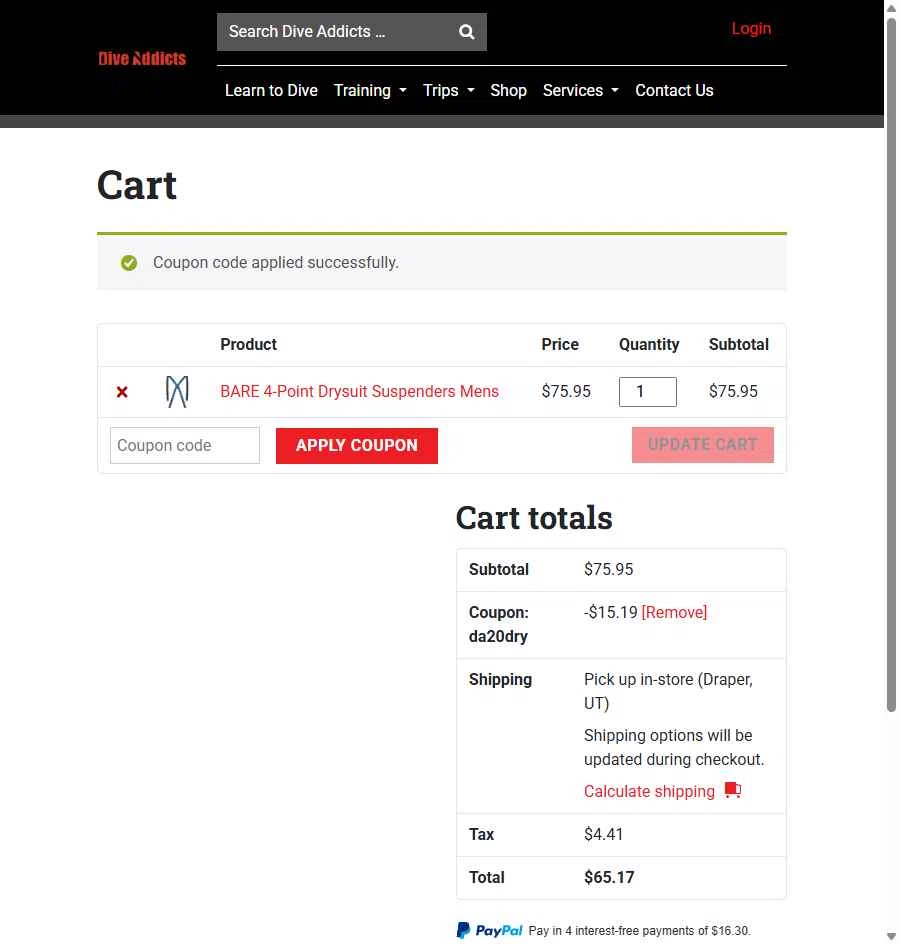Go to the Shop page
The width and height of the screenshot is (899, 944).
pyautogui.click(x=508, y=90)
